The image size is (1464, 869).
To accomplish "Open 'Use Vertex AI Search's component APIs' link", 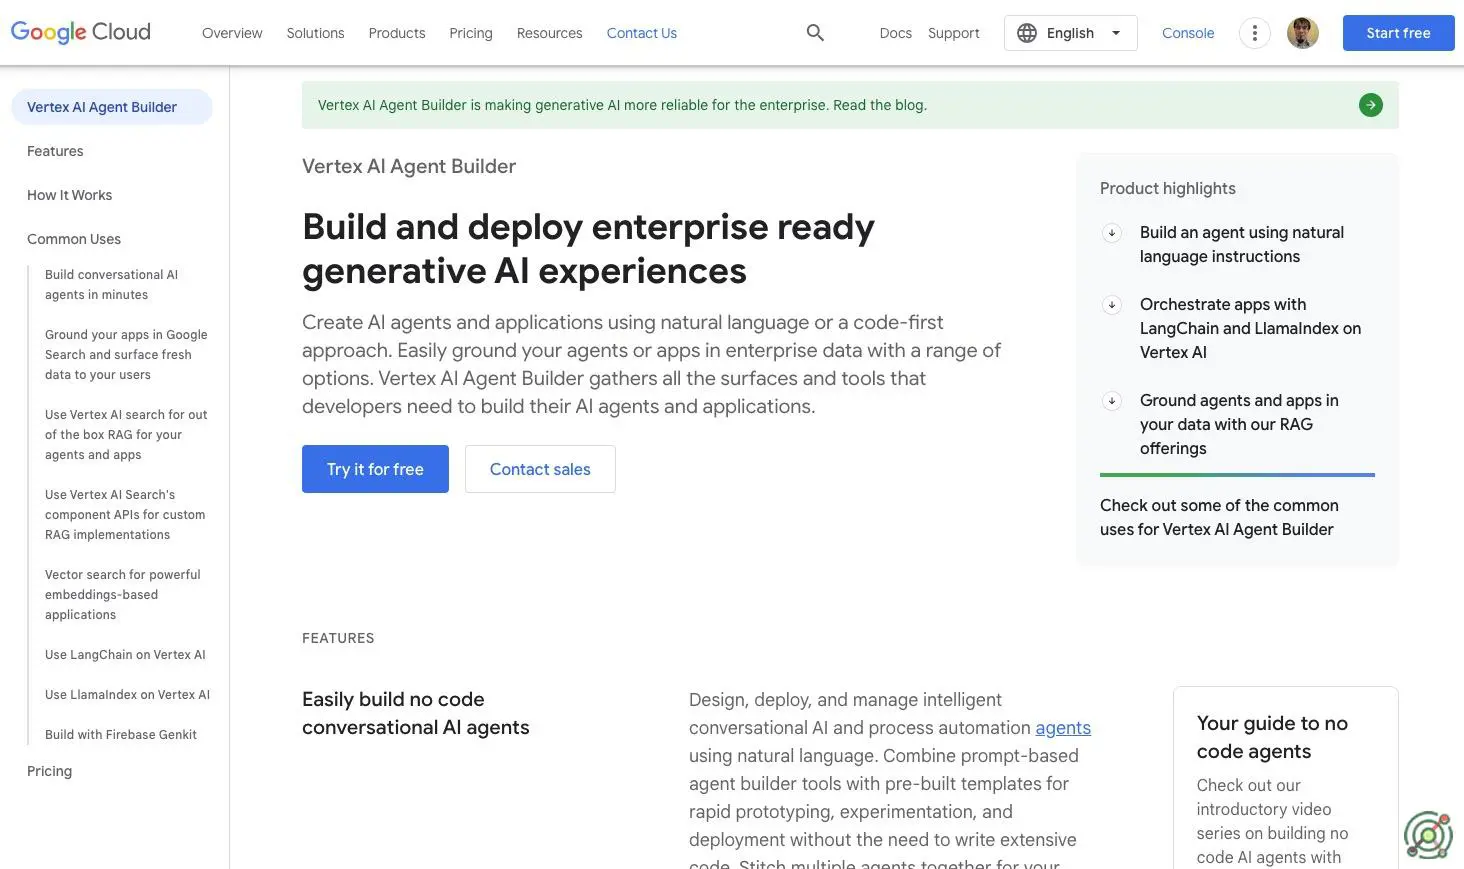I will pos(125,515).
